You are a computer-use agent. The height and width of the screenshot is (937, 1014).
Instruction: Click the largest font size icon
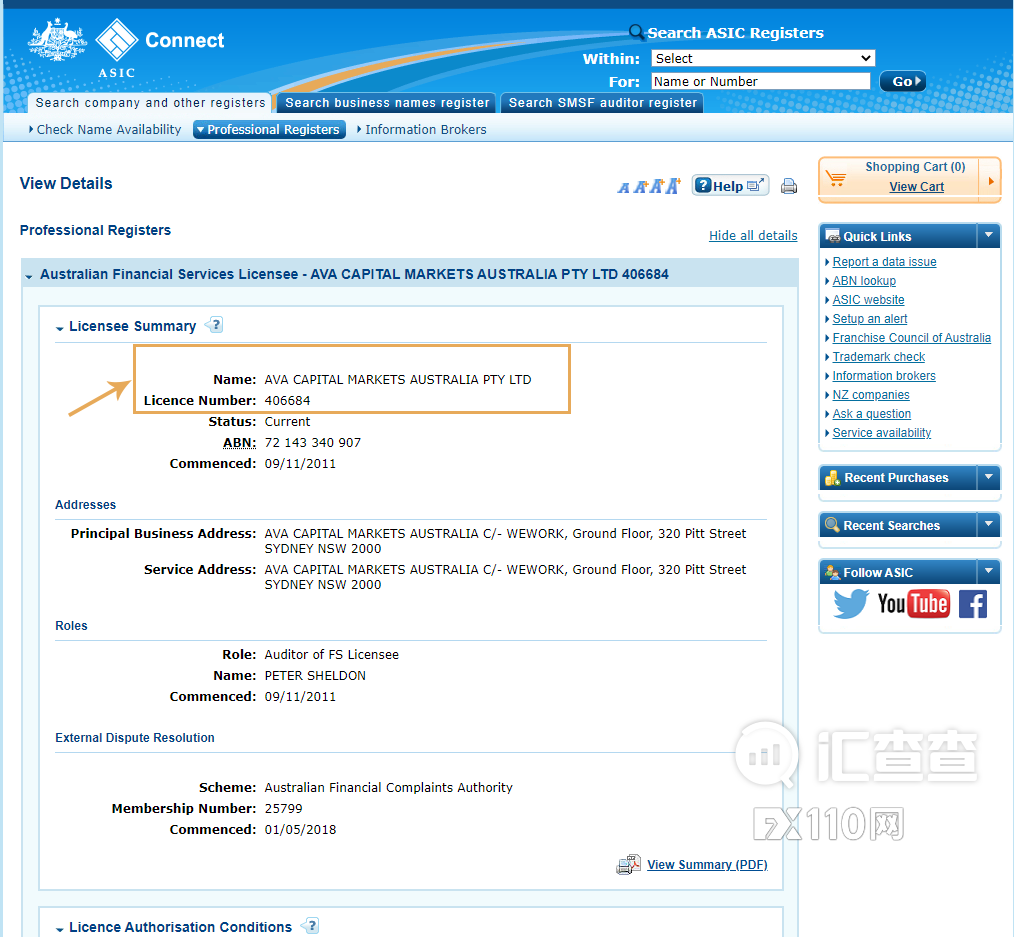pyautogui.click(x=673, y=186)
